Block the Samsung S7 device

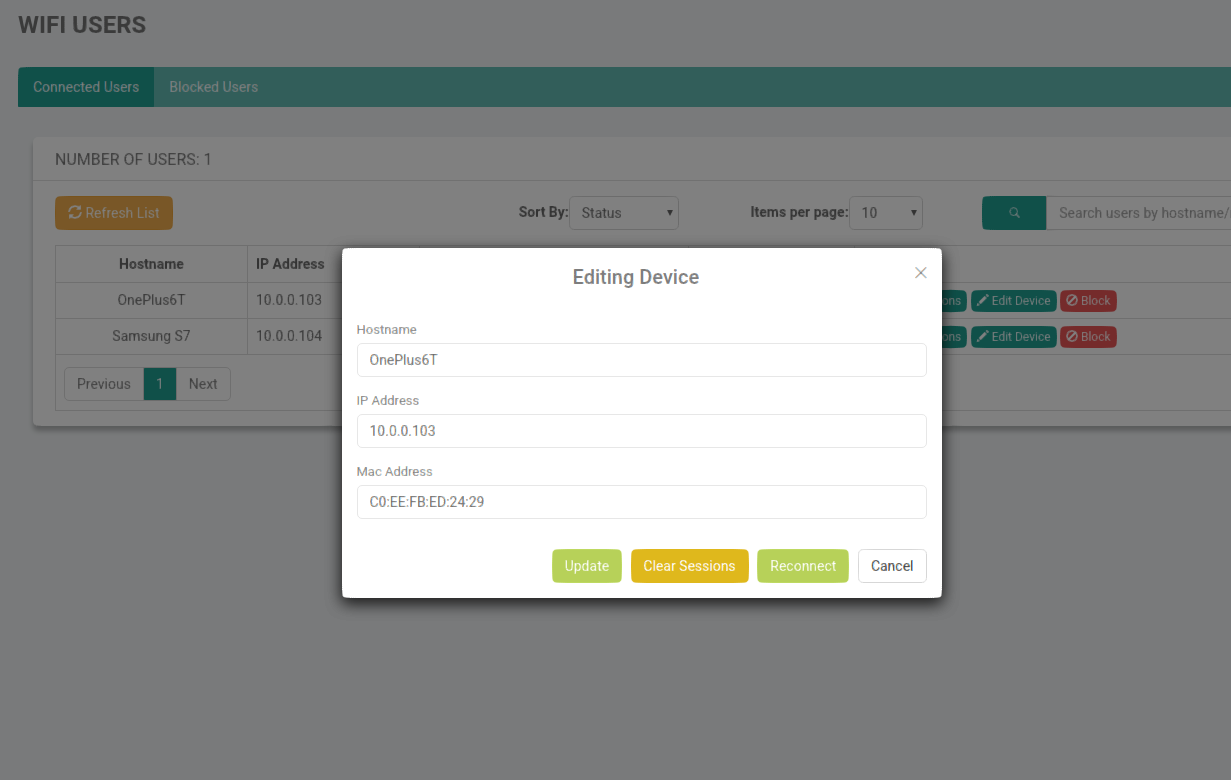coord(1088,337)
